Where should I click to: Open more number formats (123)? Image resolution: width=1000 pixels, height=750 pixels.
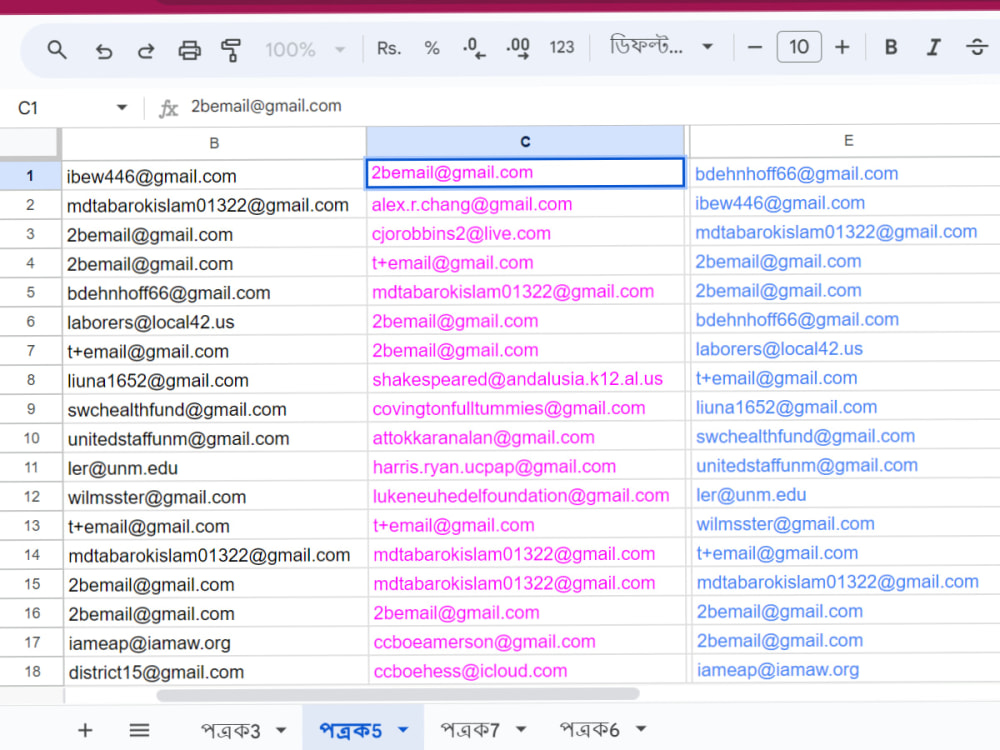tap(562, 48)
